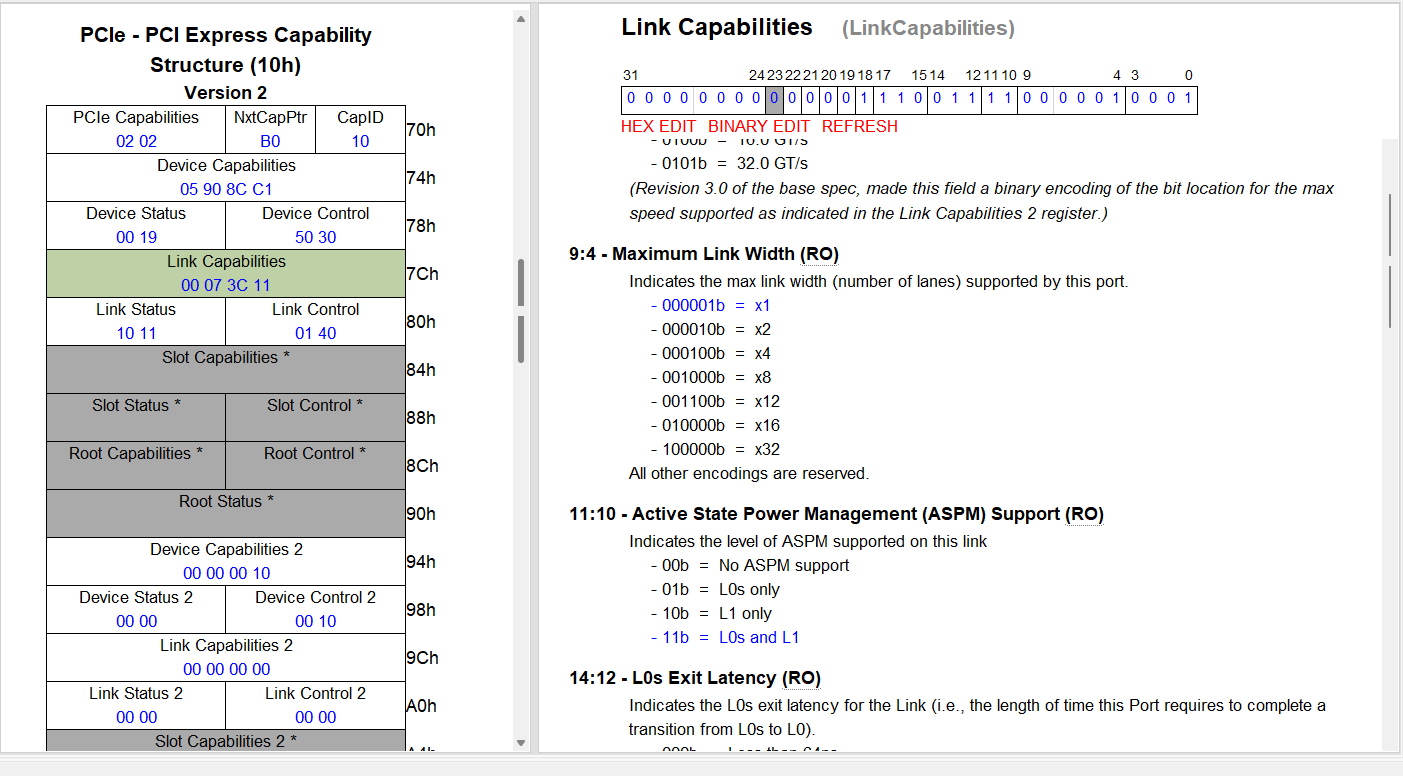Viewport: 1403px width, 776px height.
Task: Click the REFRESH link
Action: (x=860, y=126)
